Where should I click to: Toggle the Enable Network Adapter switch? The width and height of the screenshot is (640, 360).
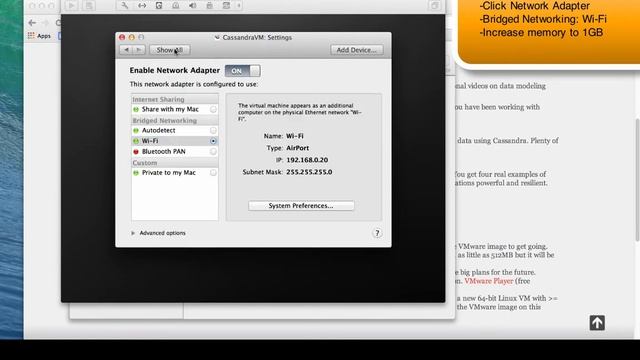point(242,71)
